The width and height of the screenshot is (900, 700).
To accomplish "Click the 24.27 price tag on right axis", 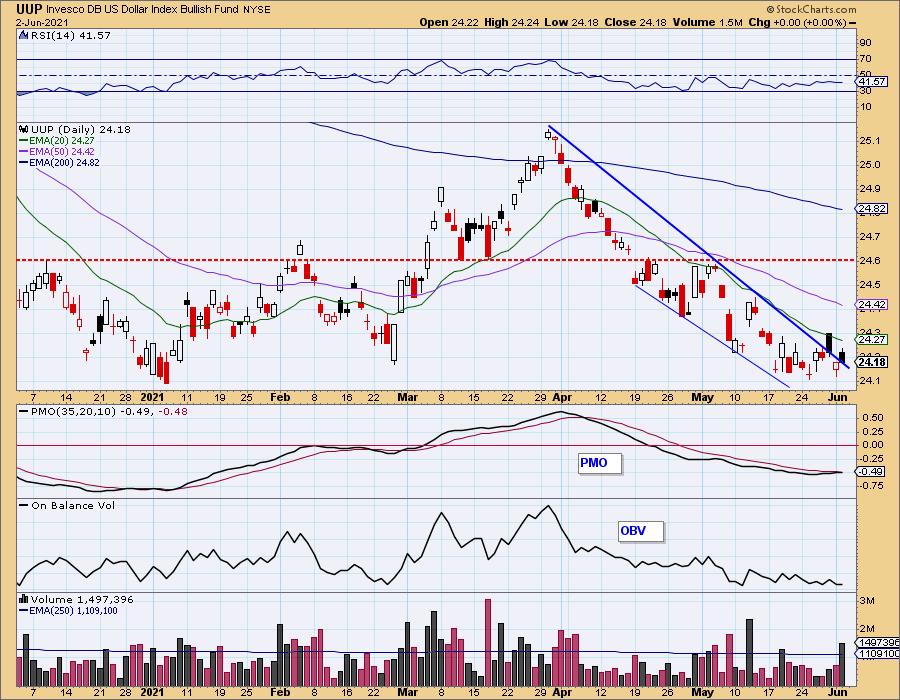I will (x=872, y=340).
